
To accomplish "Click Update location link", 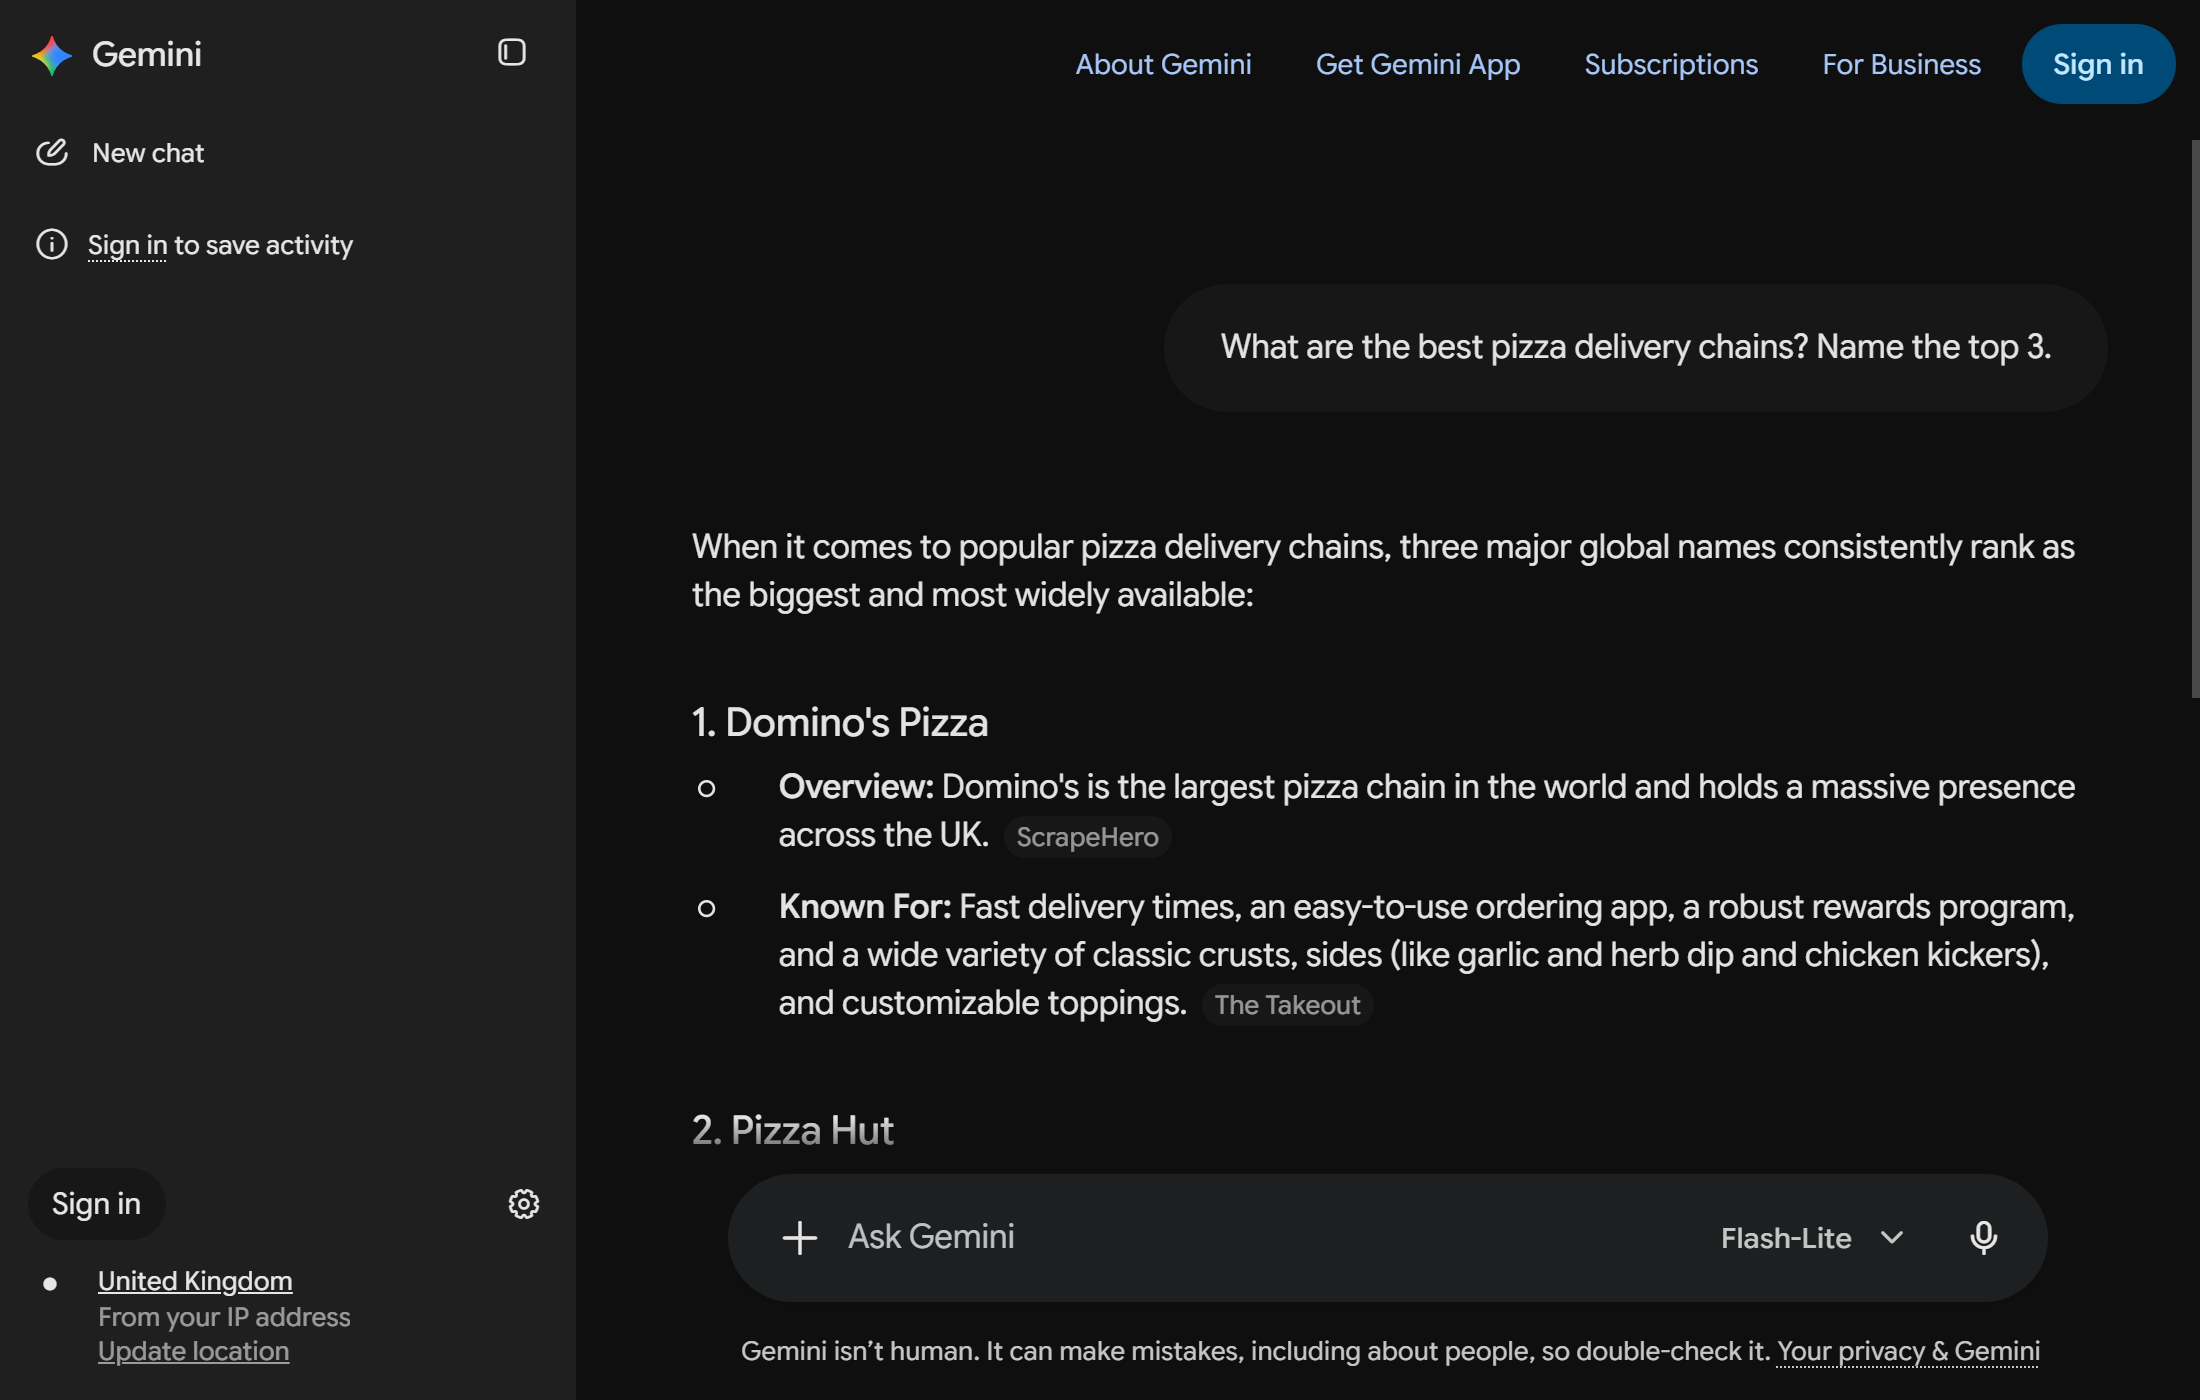I will click(x=193, y=1351).
